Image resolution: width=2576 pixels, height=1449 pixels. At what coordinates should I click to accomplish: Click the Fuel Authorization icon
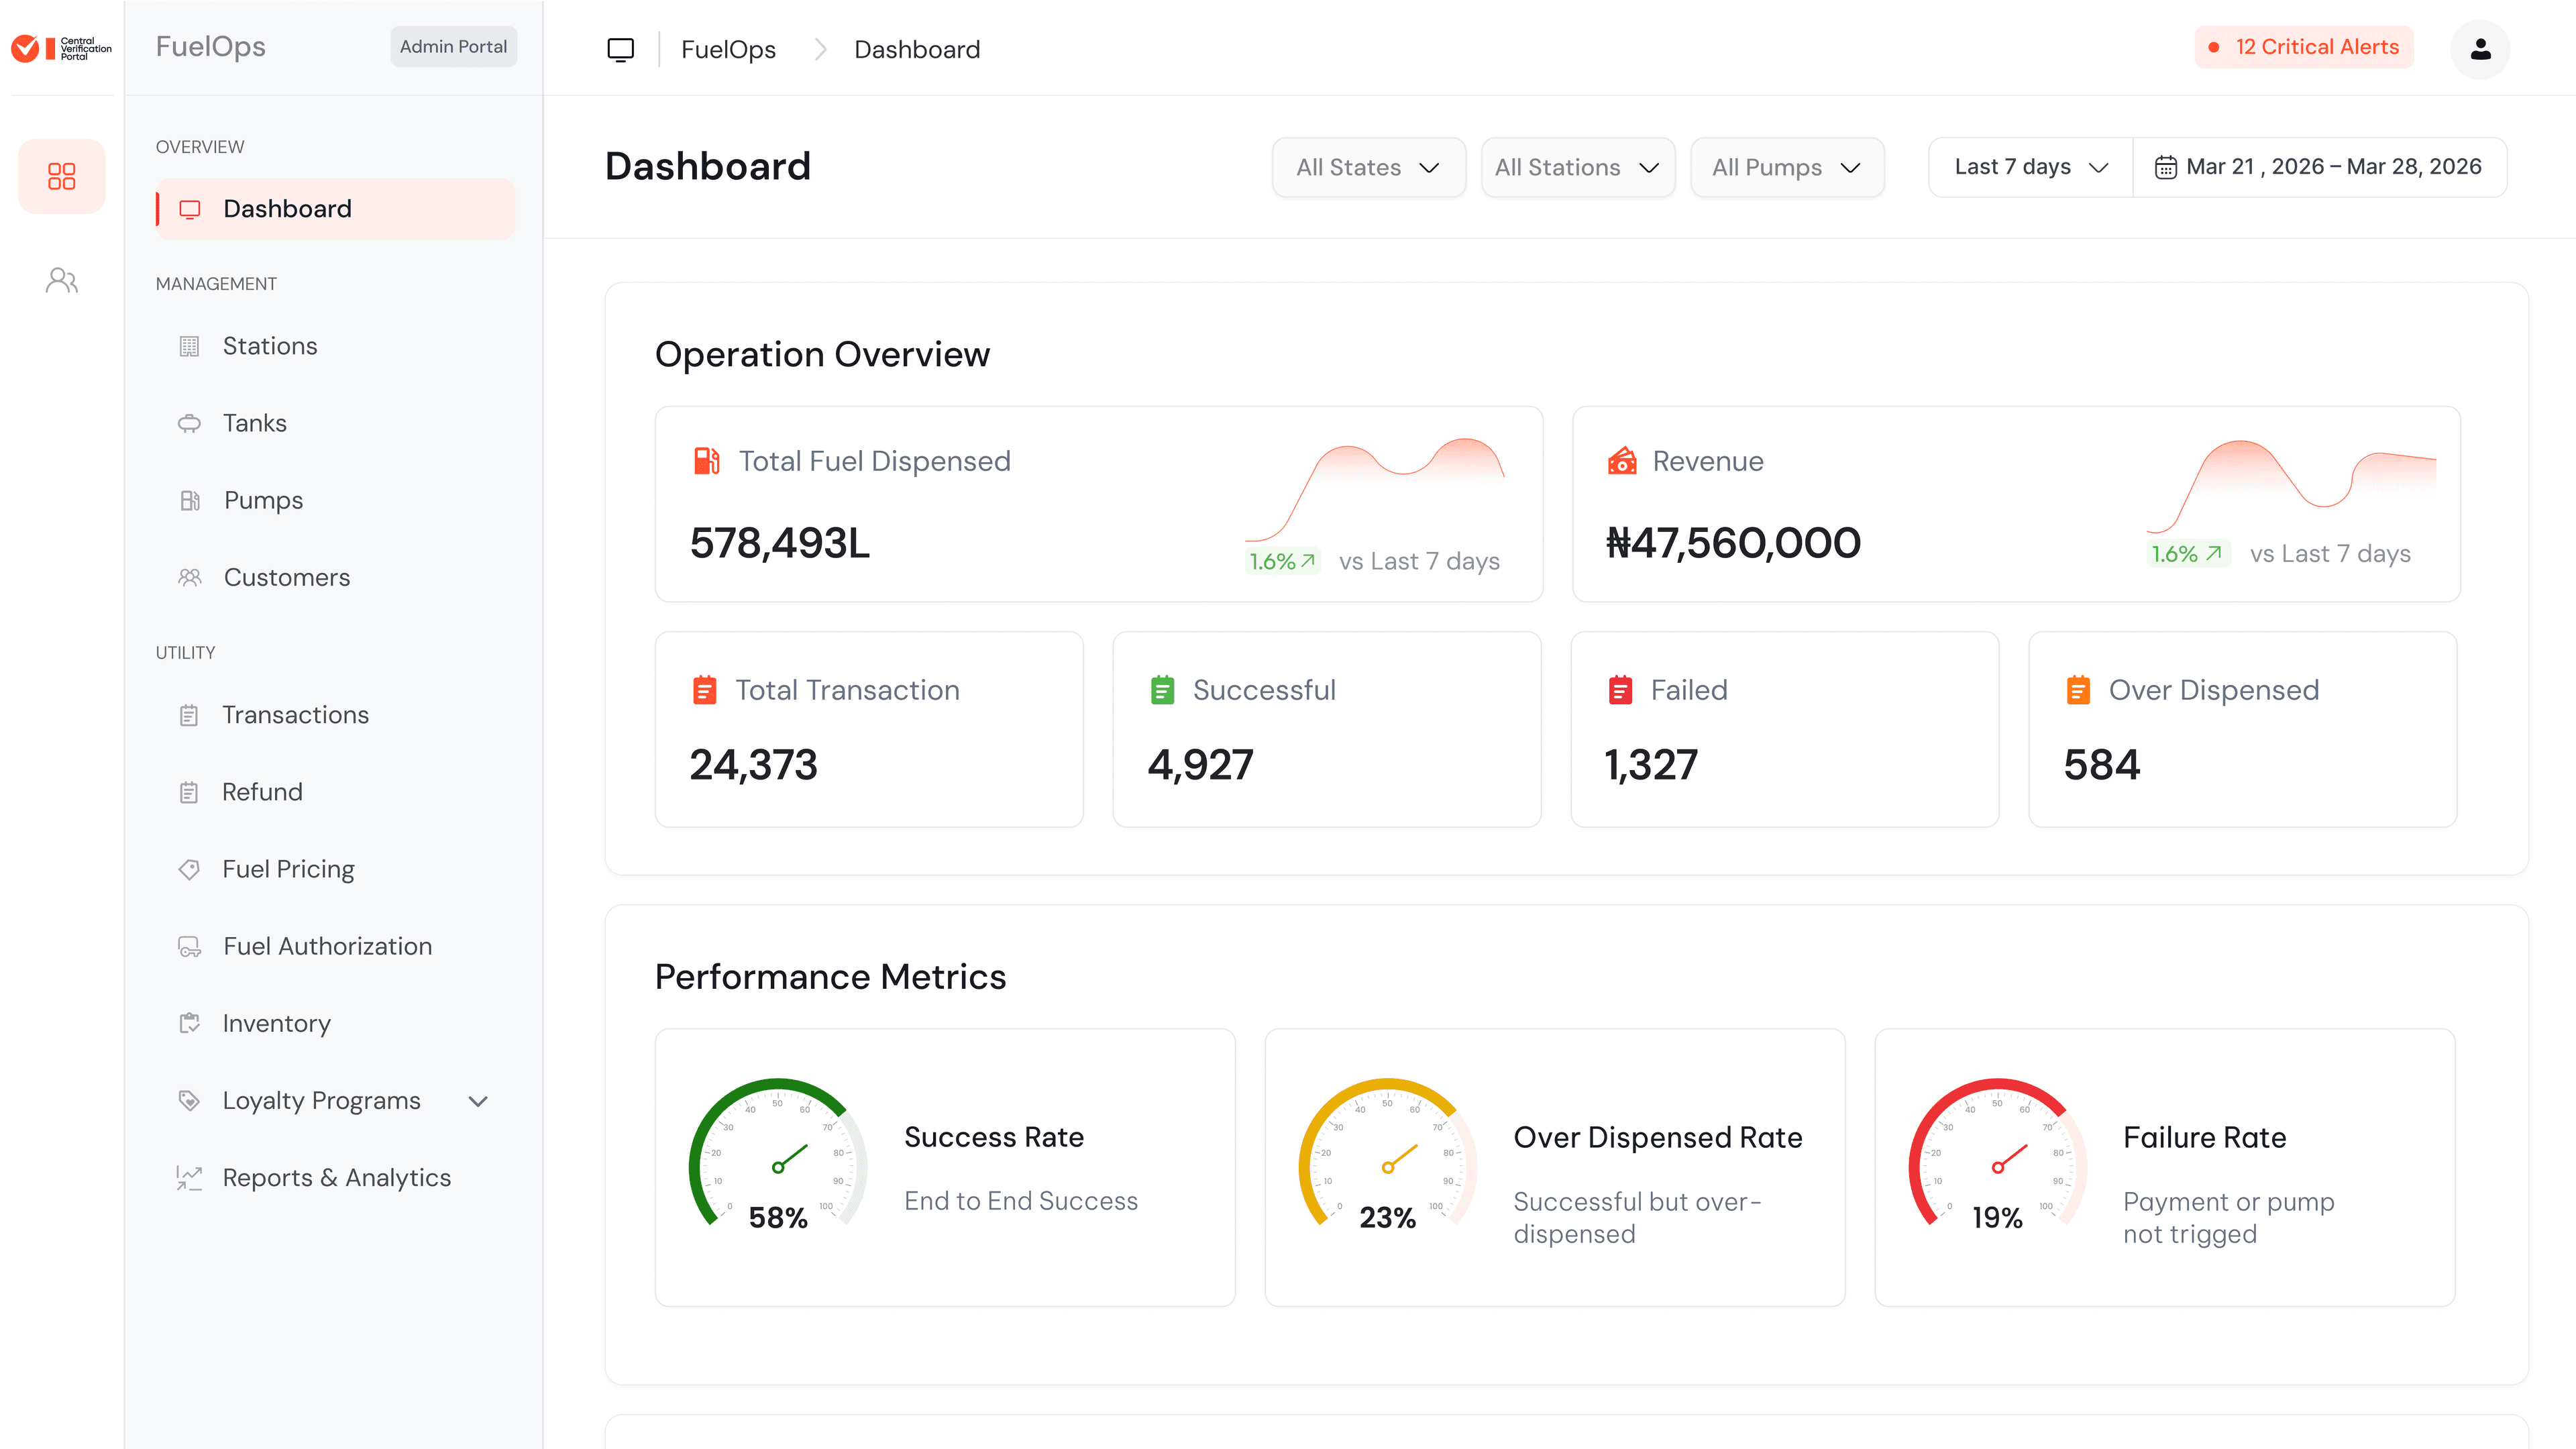(x=189, y=946)
